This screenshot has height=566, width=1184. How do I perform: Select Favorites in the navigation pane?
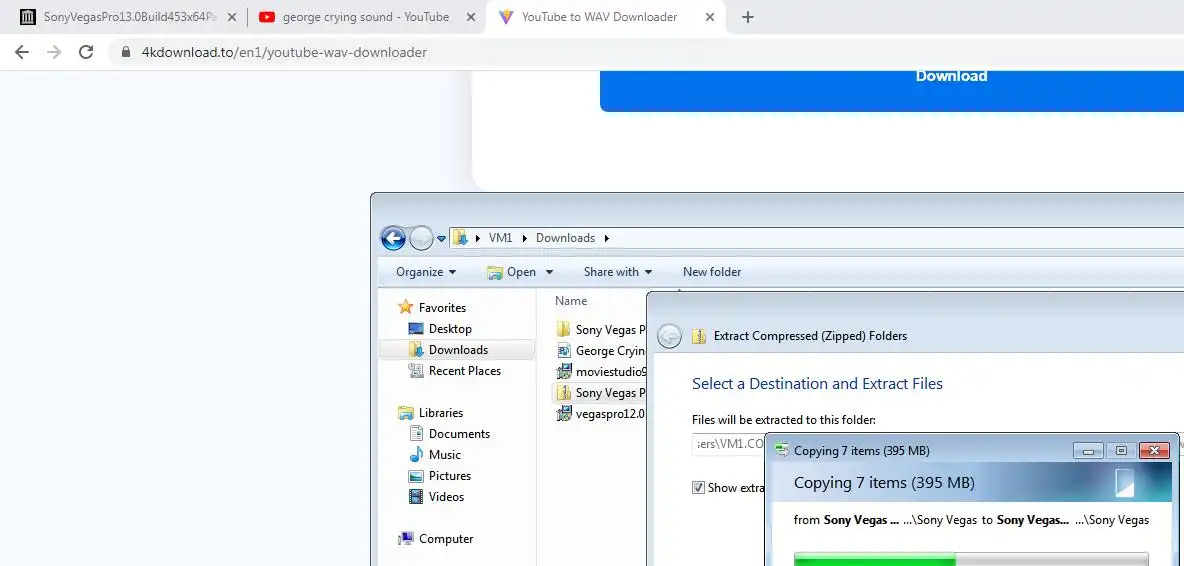[442, 308]
